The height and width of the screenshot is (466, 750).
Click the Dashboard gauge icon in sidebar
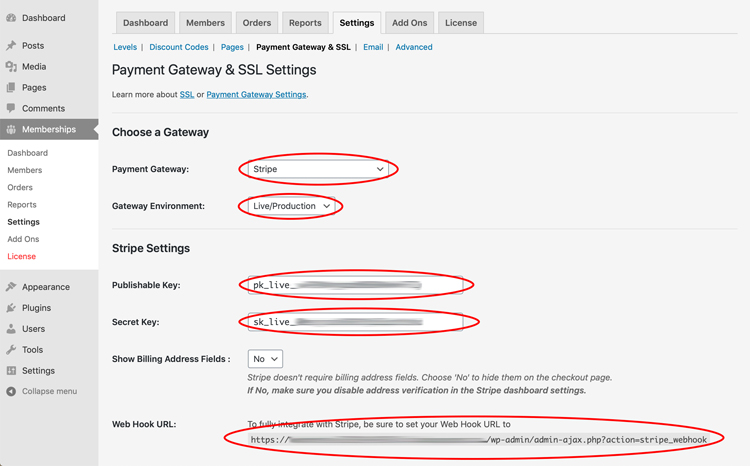11,18
